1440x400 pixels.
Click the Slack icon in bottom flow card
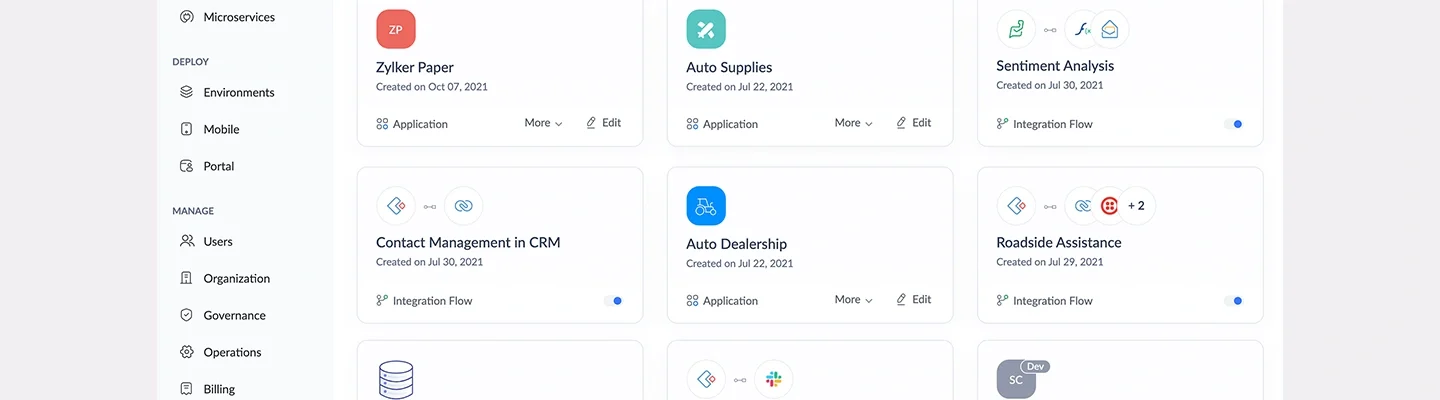click(773, 380)
